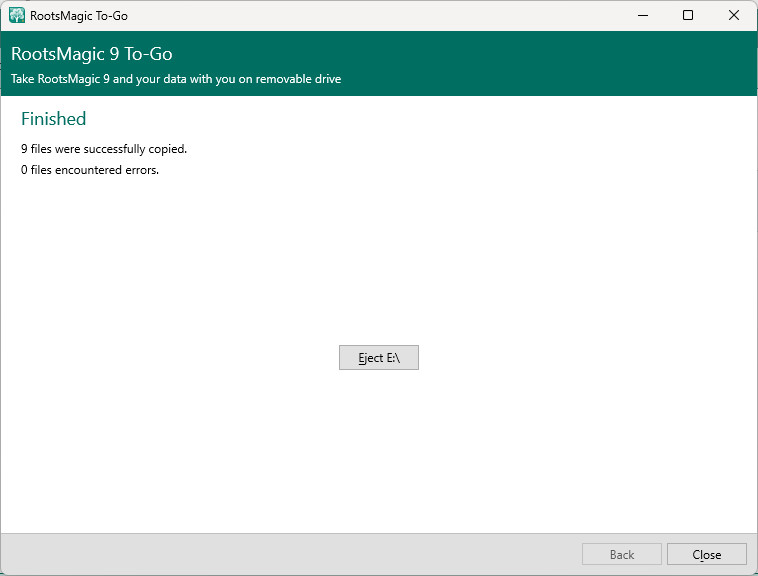This screenshot has height=576, width=758.
Task: Click the '0 files encountered errors' line
Action: (90, 170)
